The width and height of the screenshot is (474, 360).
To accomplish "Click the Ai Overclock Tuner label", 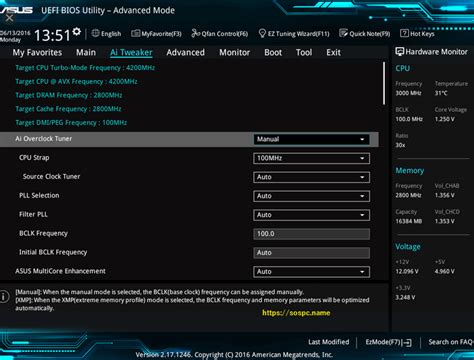I will point(44,139).
